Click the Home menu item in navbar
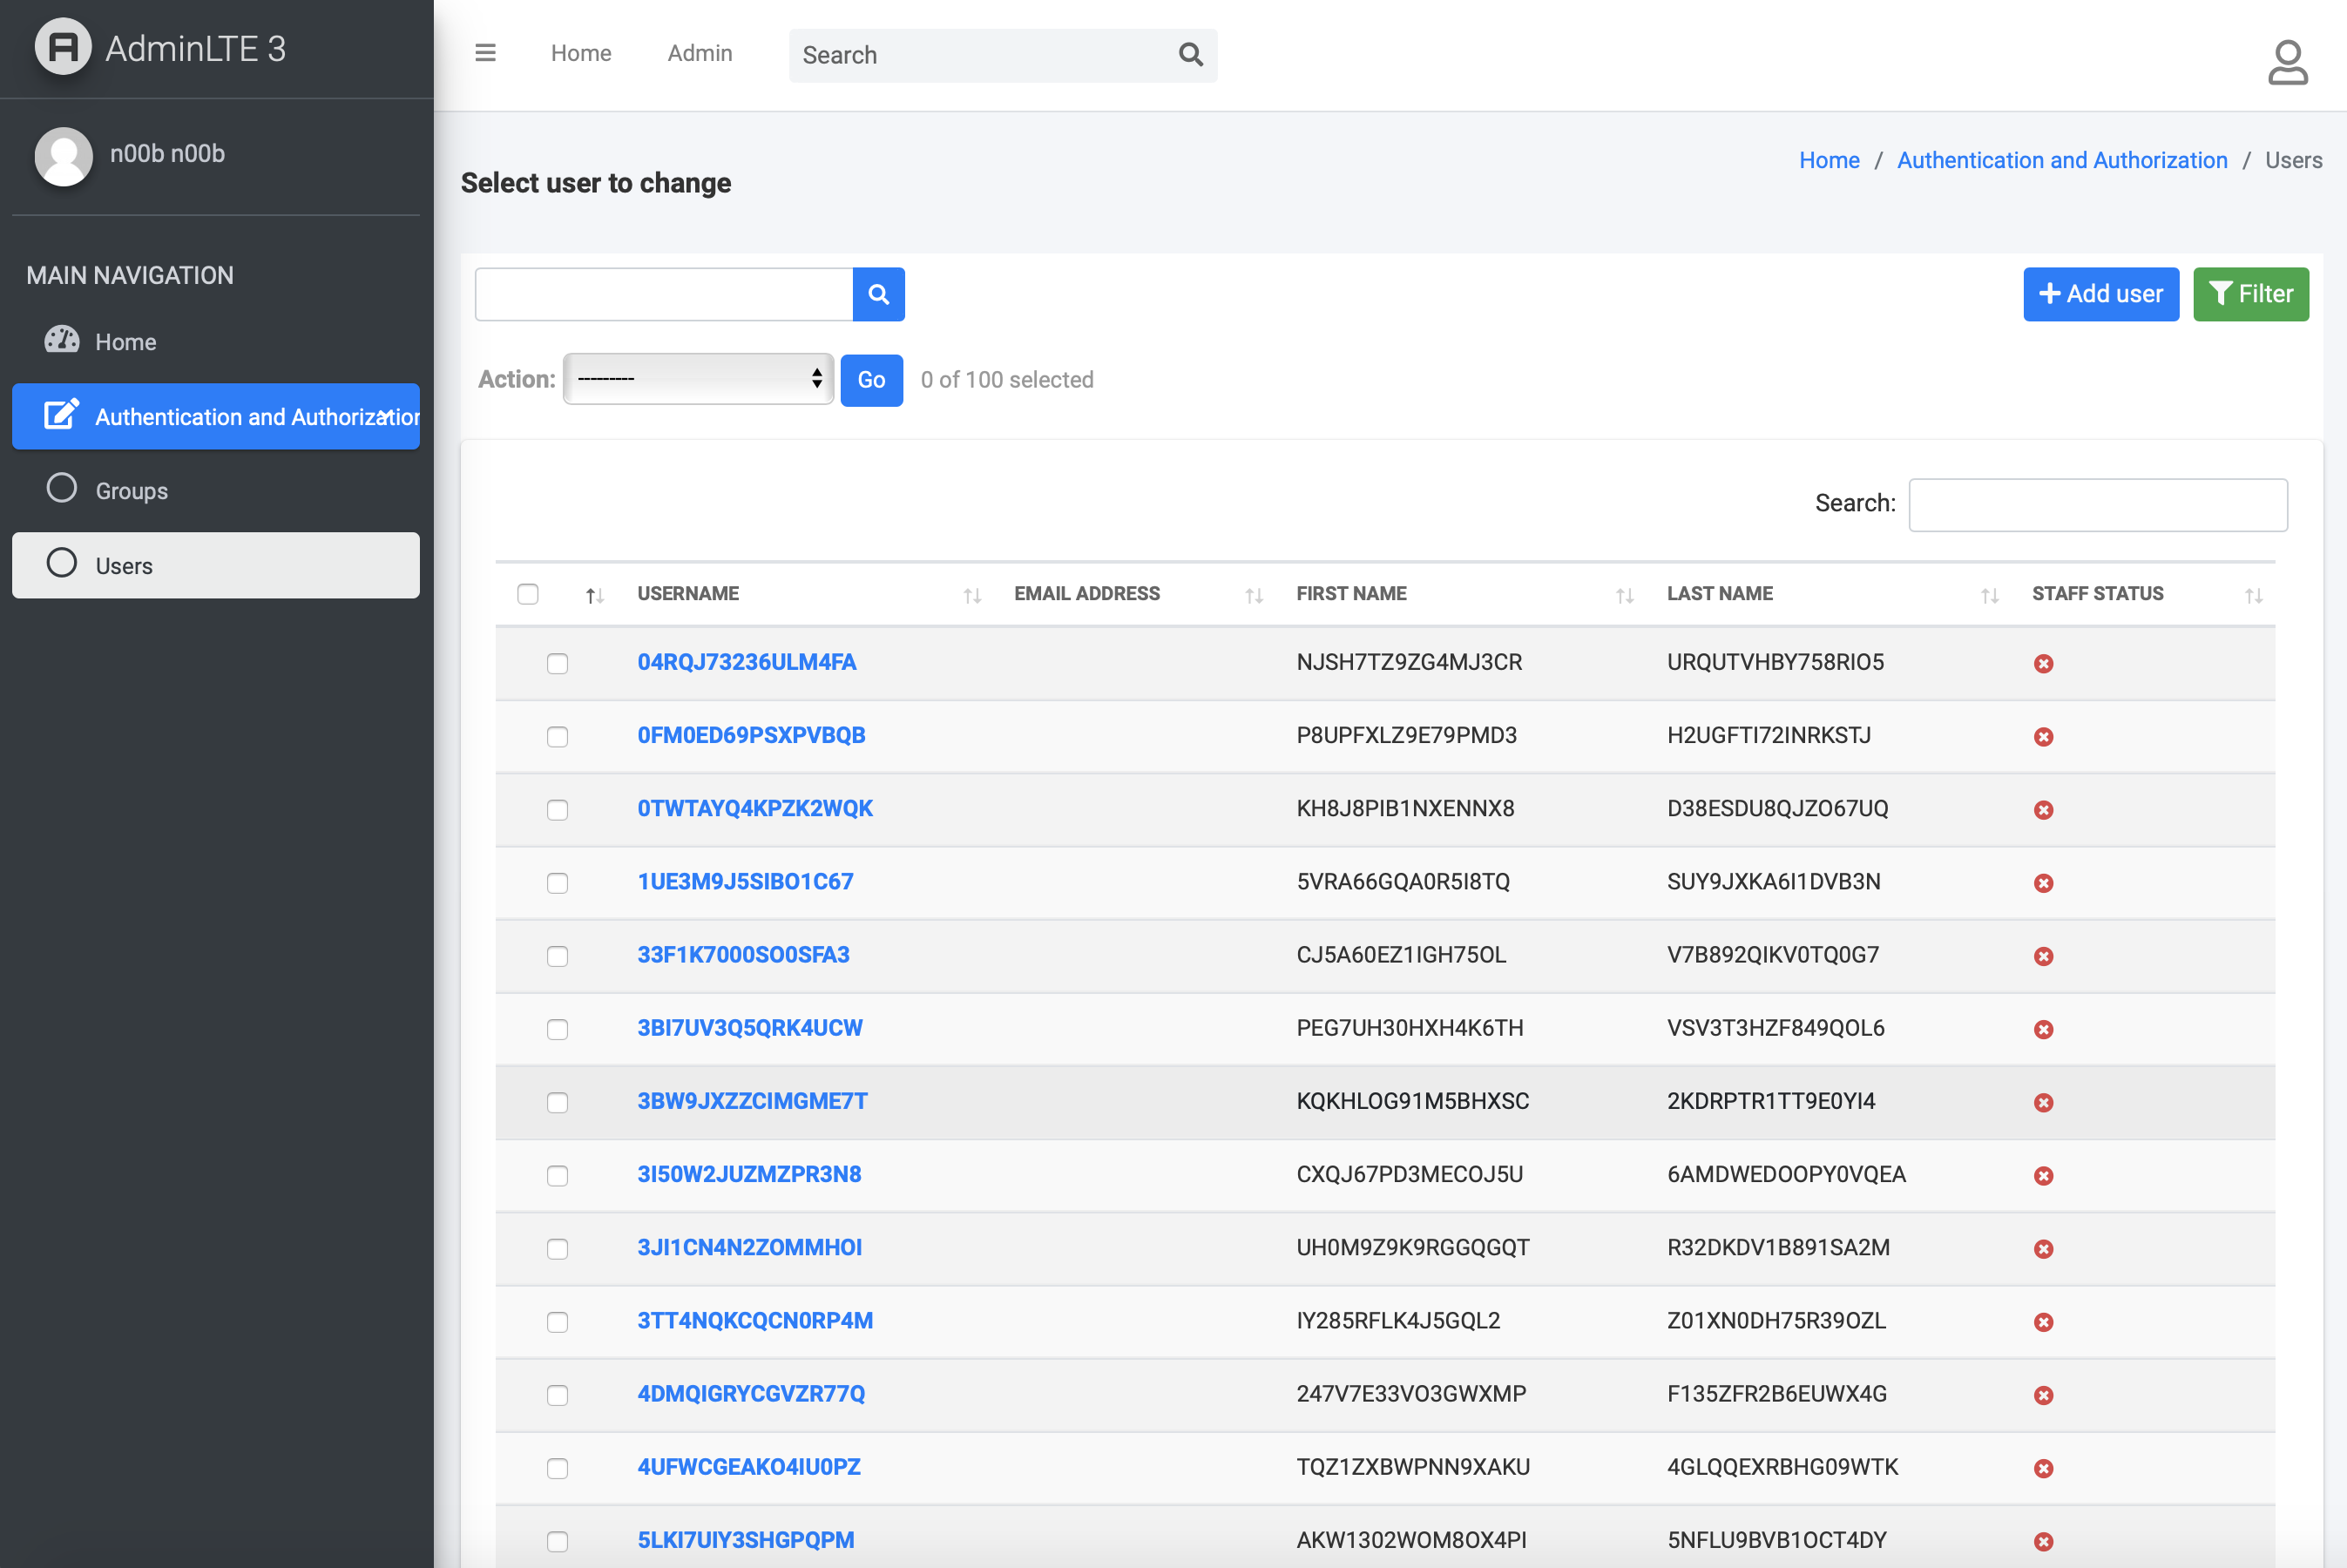Viewport: 2347px width, 1568px height. (581, 52)
